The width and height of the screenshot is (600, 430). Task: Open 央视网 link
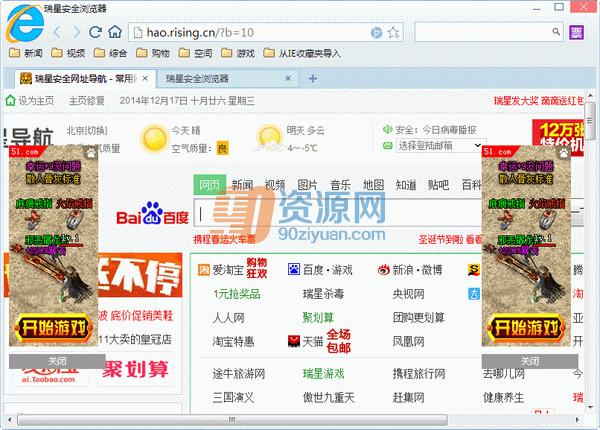pos(408,294)
